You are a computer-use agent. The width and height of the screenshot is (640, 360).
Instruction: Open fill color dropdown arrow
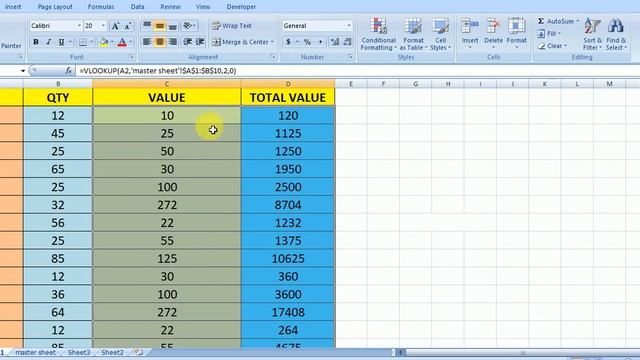[x=112, y=42]
